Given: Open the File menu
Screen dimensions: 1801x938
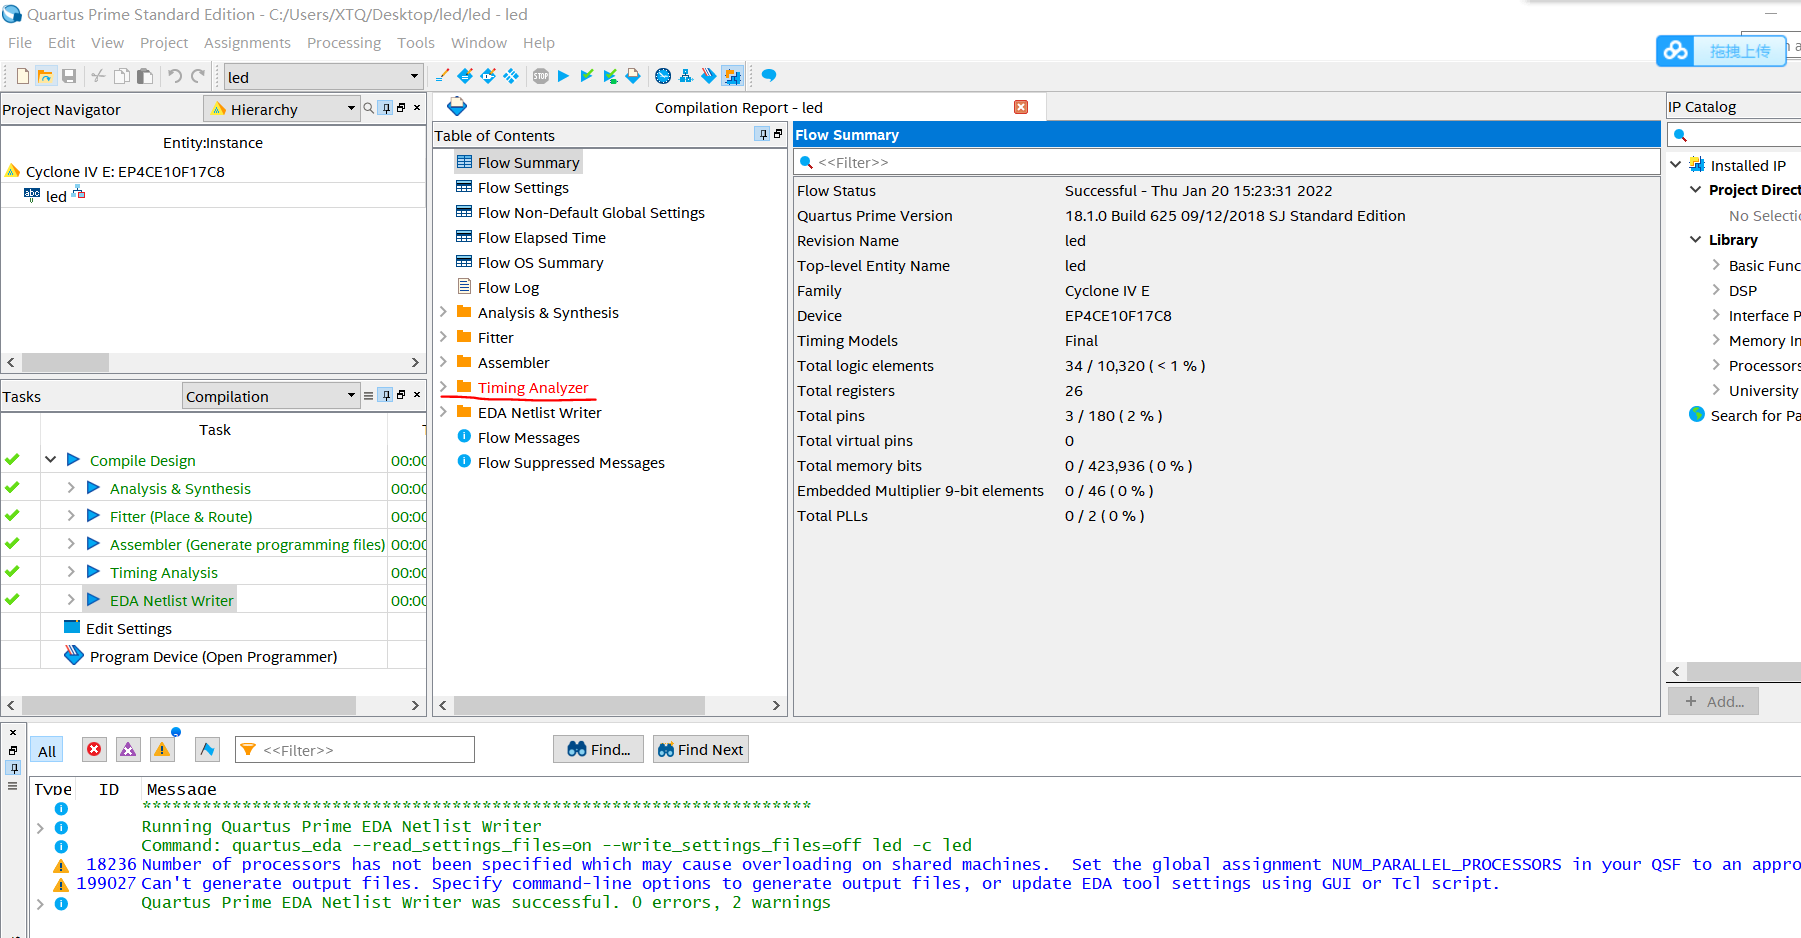Looking at the screenshot, I should click(x=20, y=43).
